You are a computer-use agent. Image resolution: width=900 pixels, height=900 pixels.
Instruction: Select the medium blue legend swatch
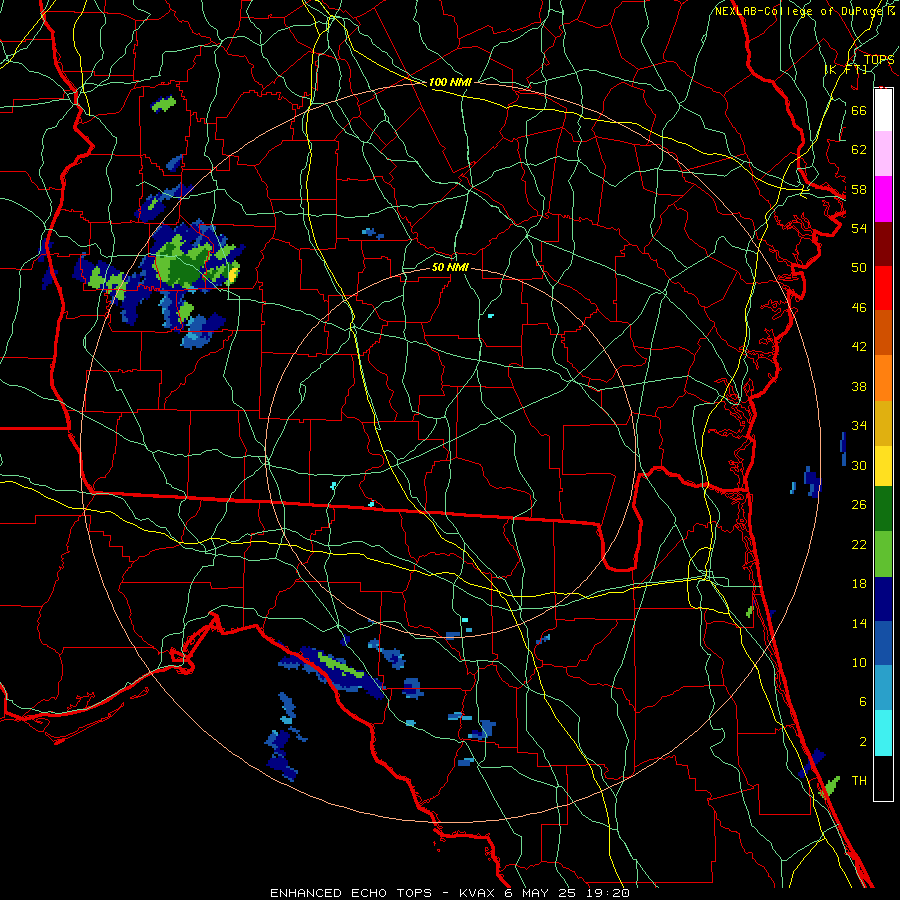click(883, 643)
